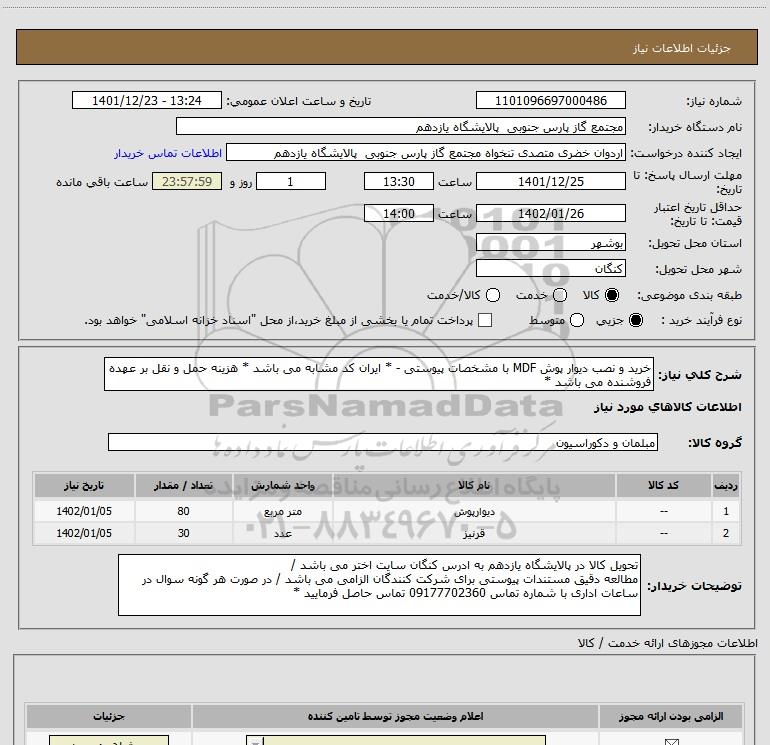Click announcement date field 1401/12/23 - 13:24

coord(147,100)
